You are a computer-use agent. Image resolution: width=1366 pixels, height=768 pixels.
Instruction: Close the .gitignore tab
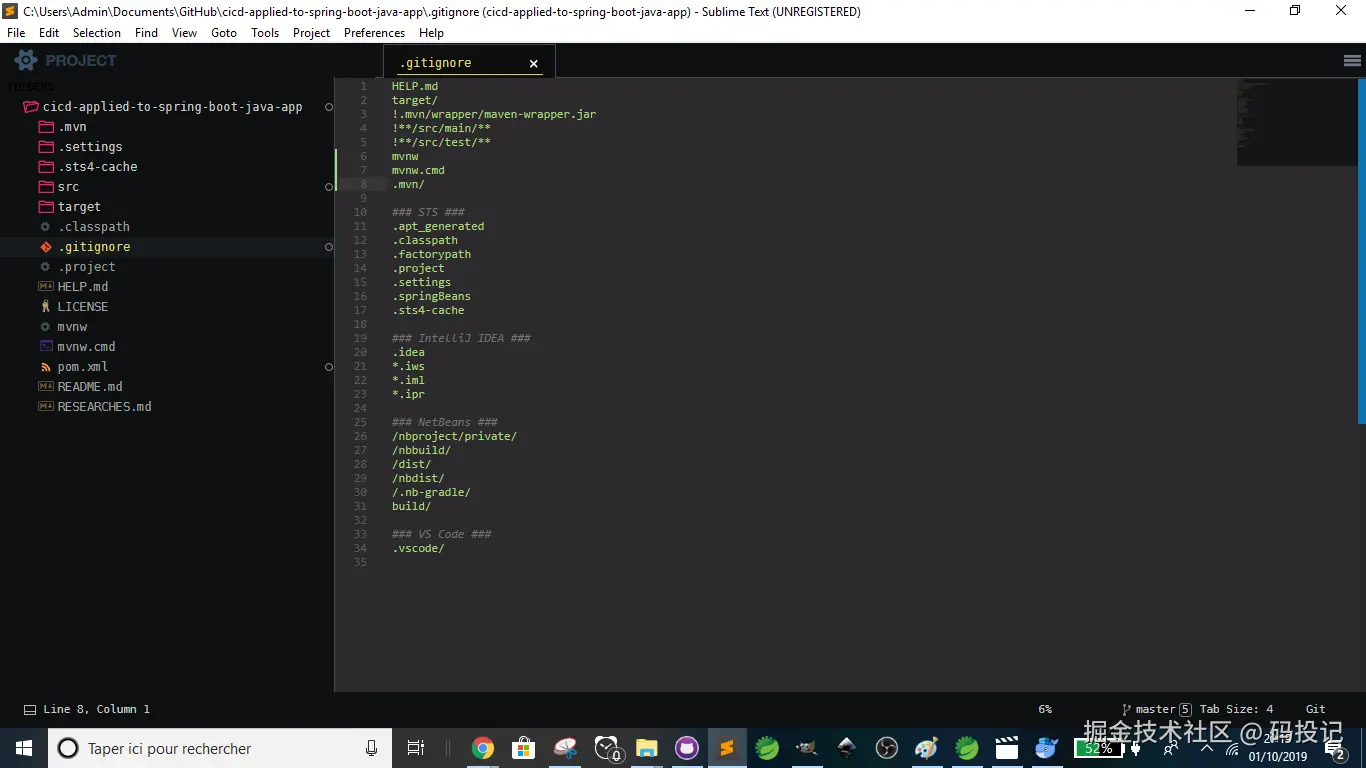pyautogui.click(x=534, y=63)
